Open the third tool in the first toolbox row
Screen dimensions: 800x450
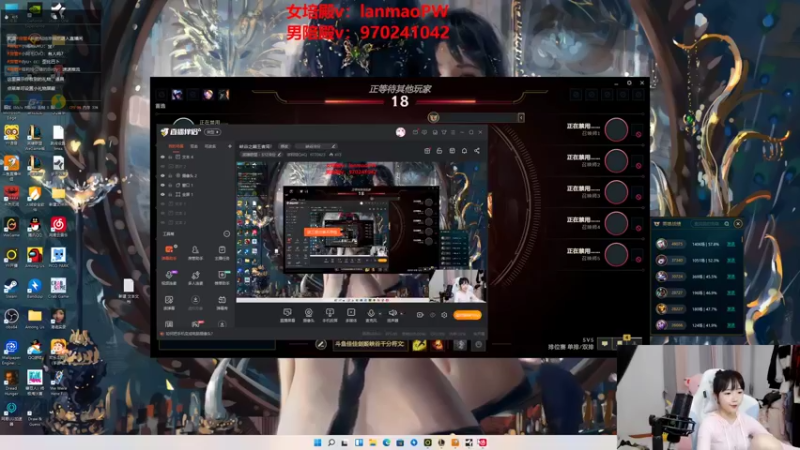point(221,252)
